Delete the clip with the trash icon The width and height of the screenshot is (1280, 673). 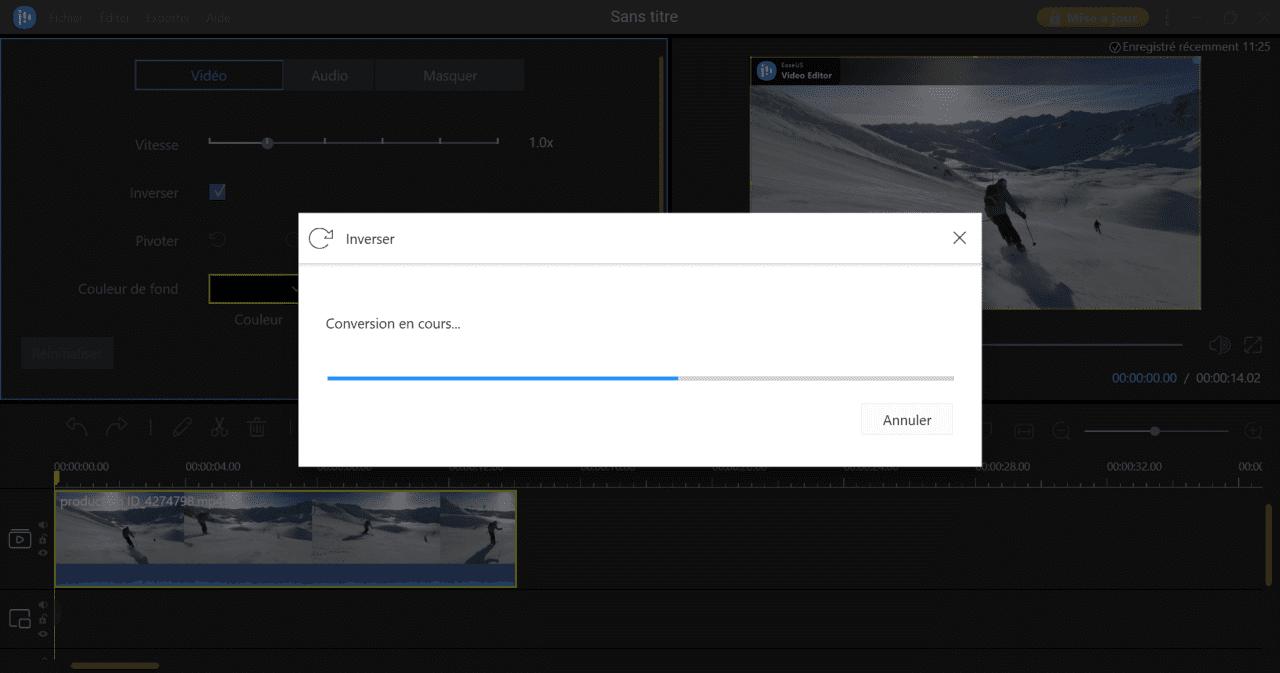(256, 427)
